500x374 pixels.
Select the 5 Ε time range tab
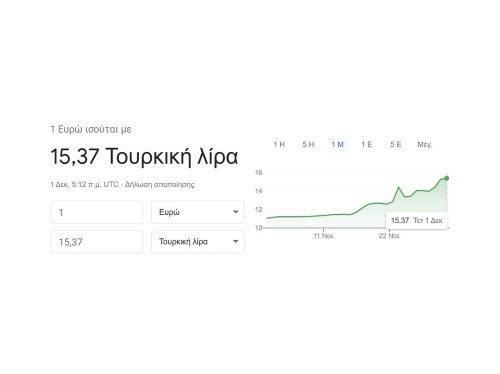(x=396, y=144)
